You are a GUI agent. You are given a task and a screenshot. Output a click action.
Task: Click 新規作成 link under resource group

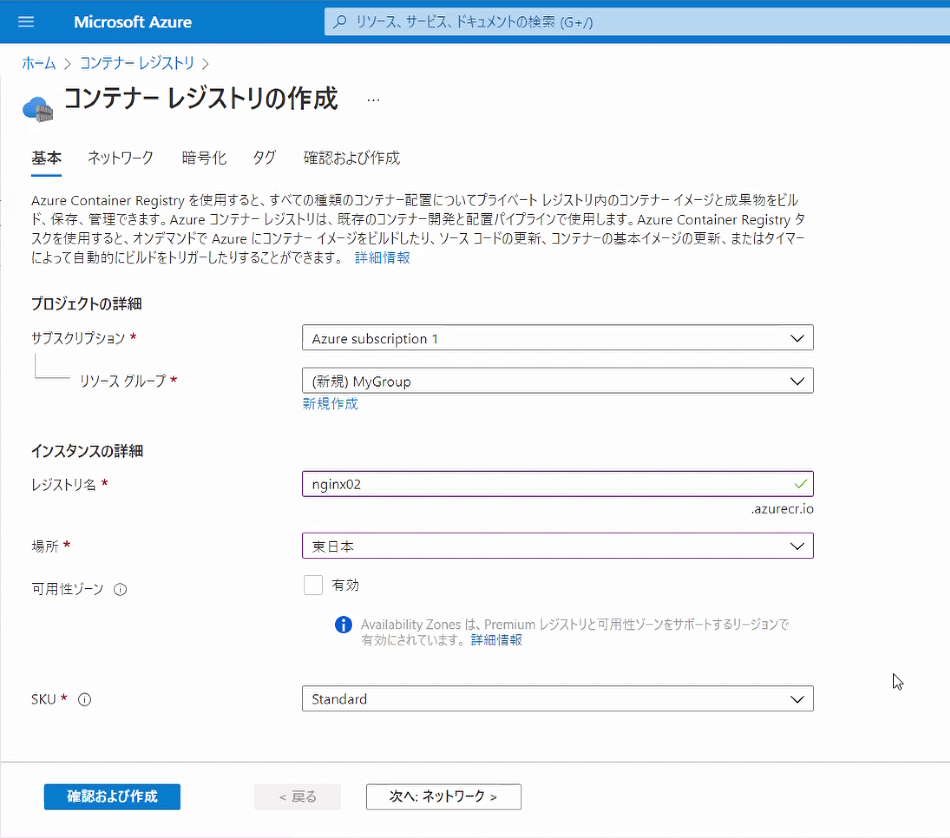point(330,404)
